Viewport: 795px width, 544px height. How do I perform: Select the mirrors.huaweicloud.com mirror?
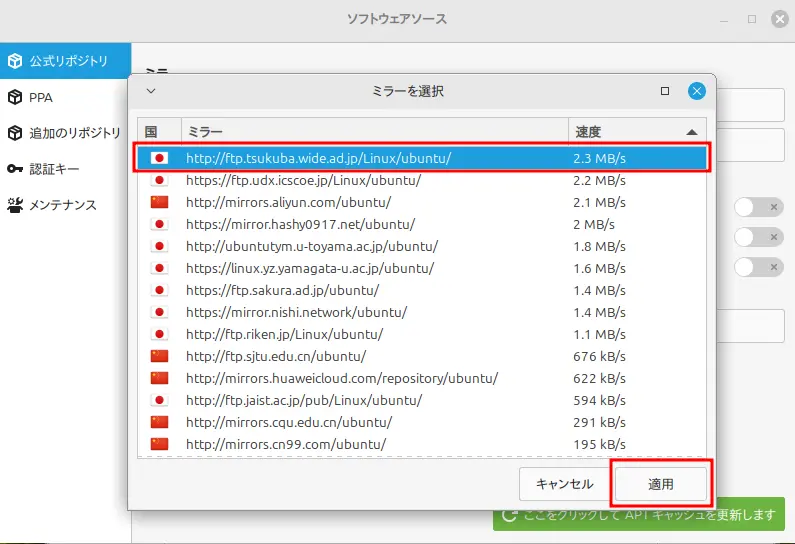click(x=422, y=378)
